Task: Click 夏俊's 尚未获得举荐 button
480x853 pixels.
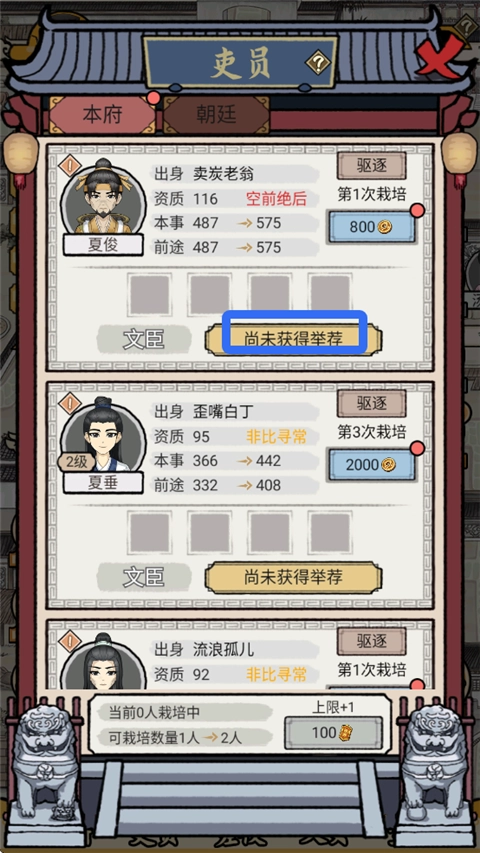Action: coord(293,339)
